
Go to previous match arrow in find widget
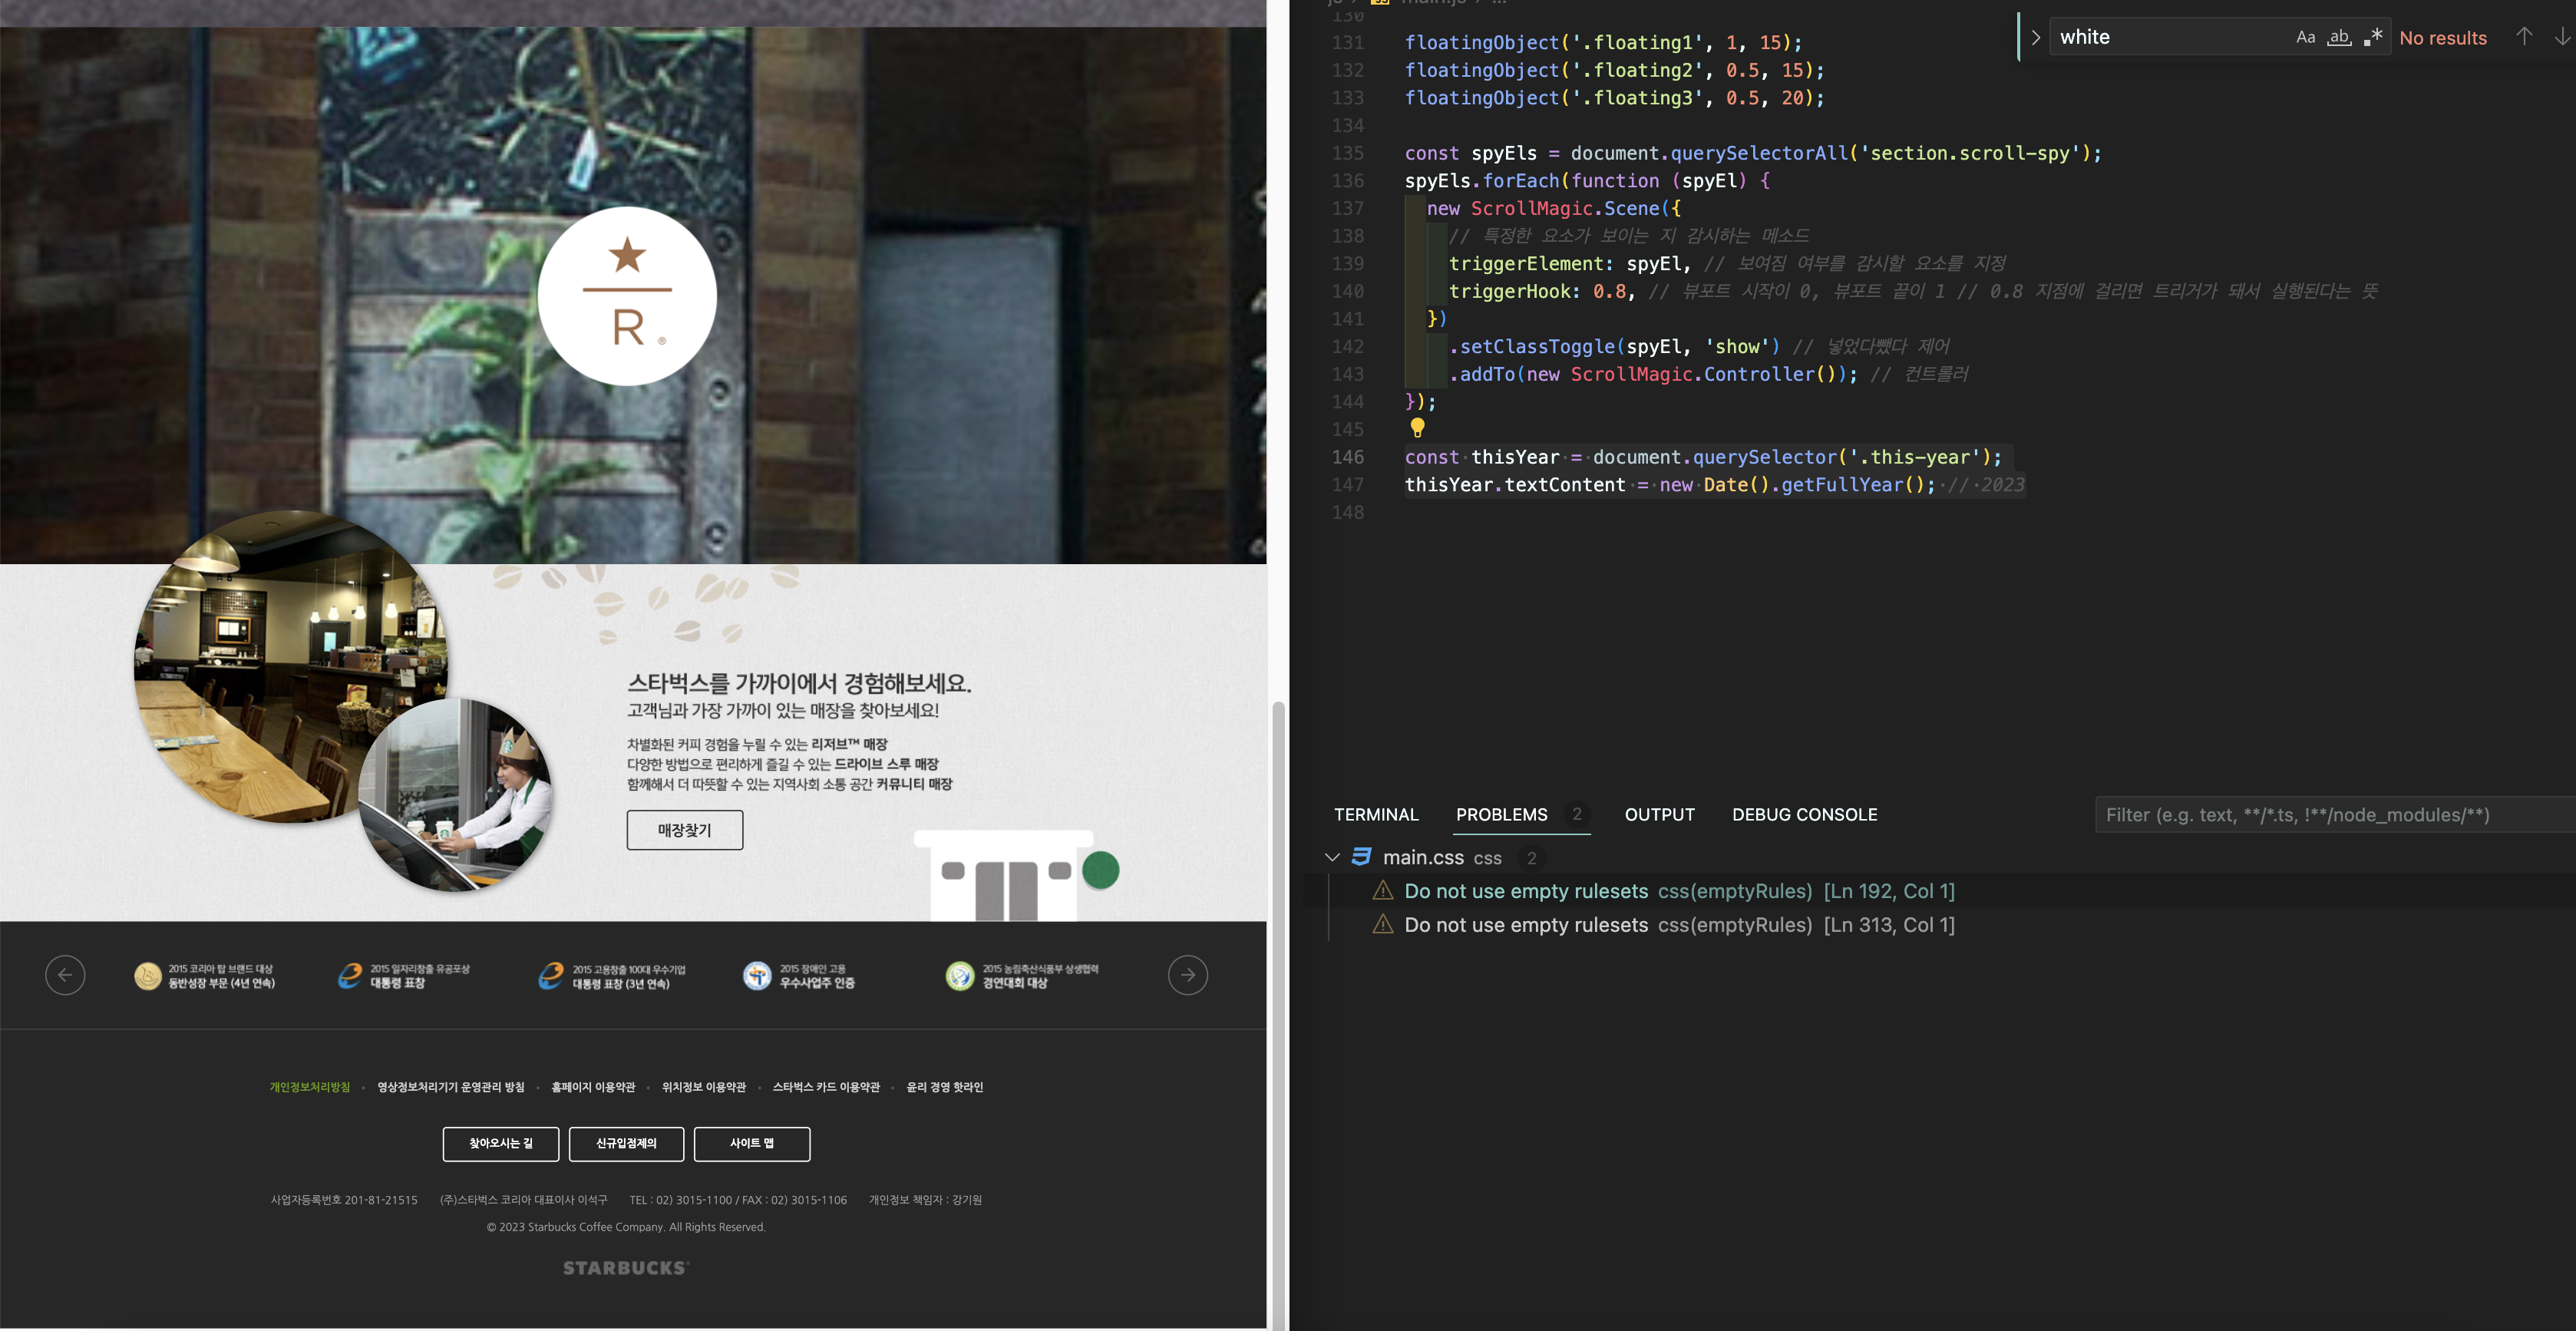click(2524, 37)
